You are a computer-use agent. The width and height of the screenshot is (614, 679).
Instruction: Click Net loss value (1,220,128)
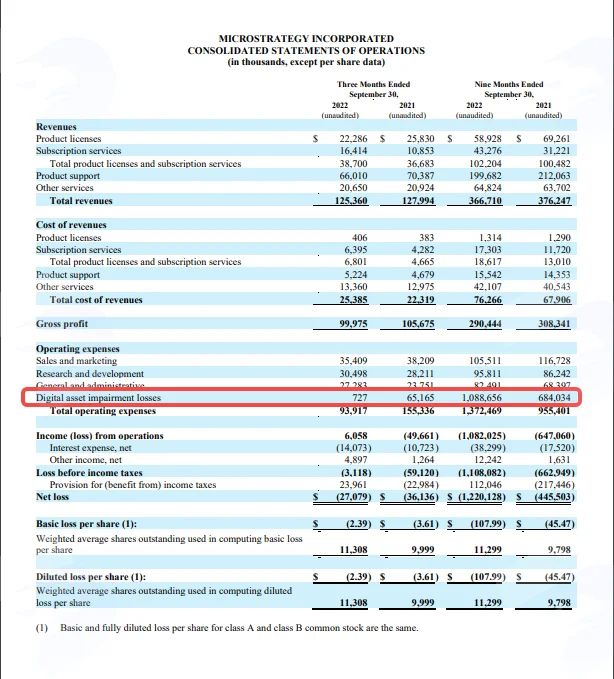tap(480, 497)
